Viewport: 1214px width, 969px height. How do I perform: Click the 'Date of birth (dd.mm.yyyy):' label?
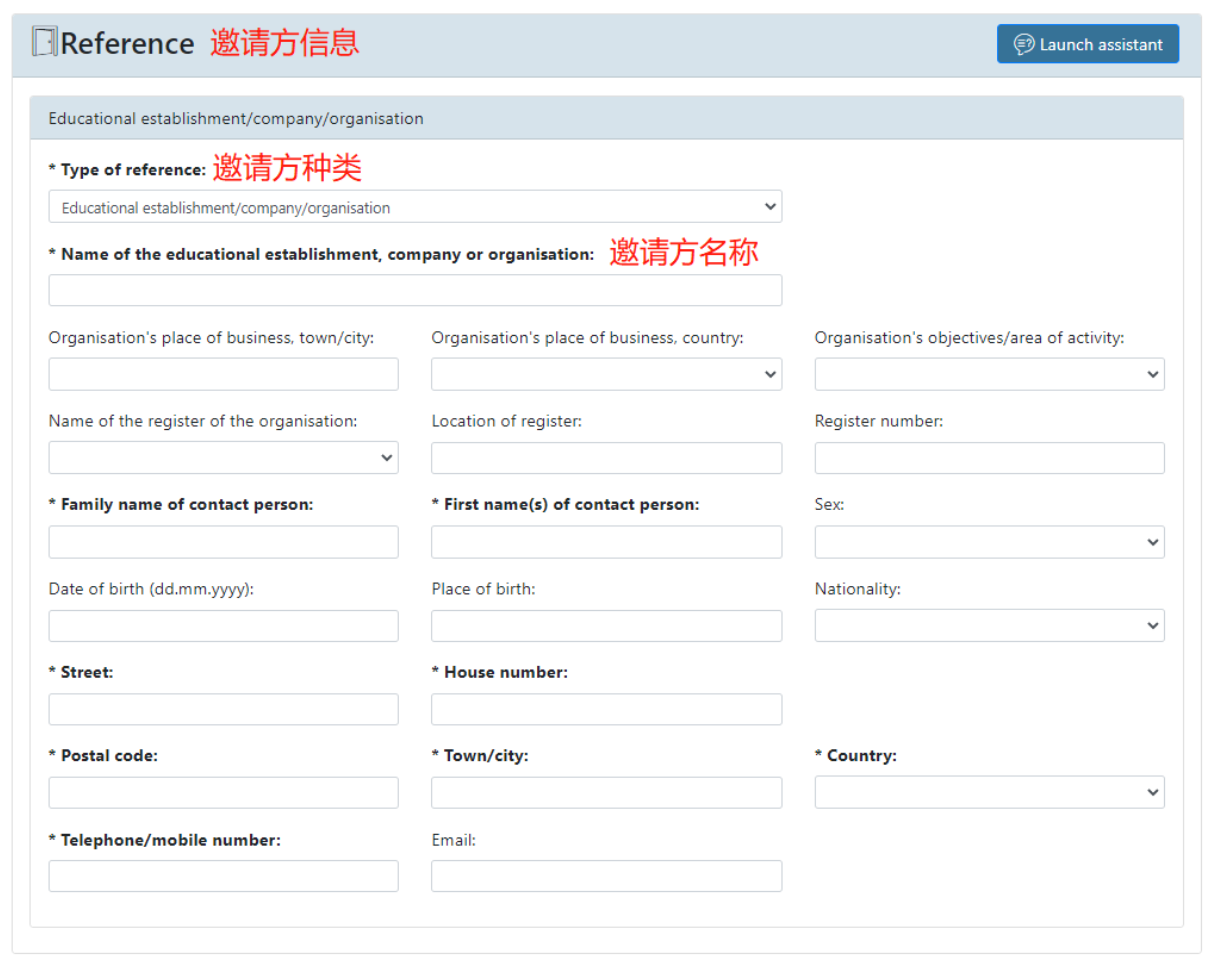click(x=151, y=589)
